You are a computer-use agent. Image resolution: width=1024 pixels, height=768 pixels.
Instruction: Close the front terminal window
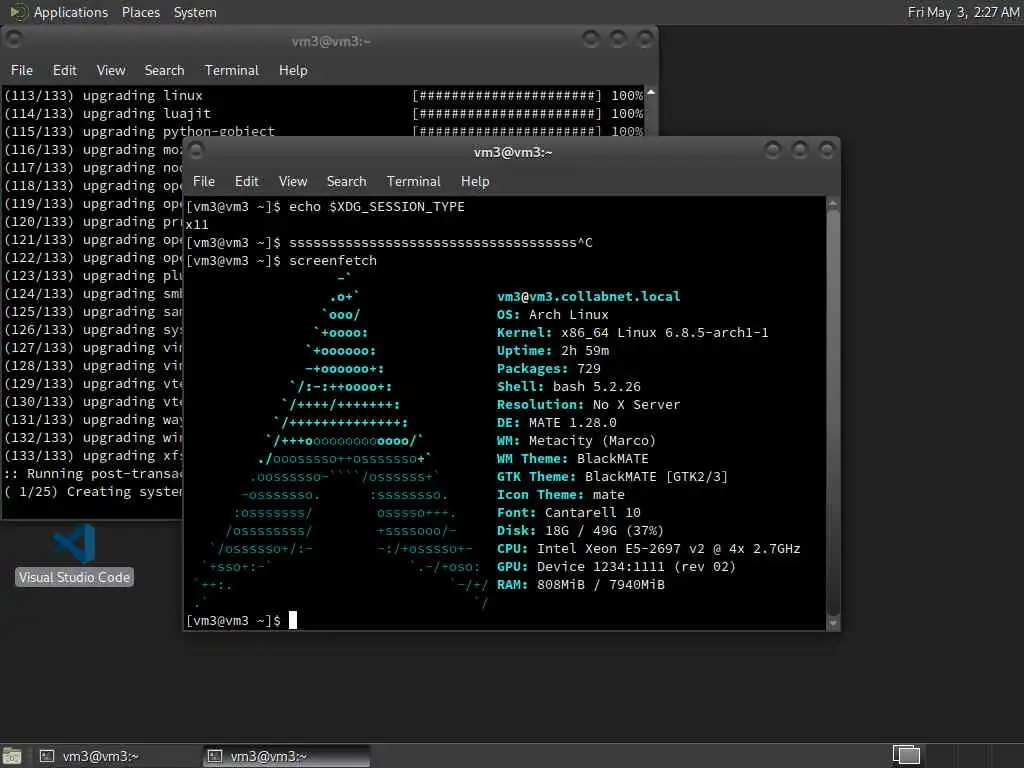[x=826, y=151]
